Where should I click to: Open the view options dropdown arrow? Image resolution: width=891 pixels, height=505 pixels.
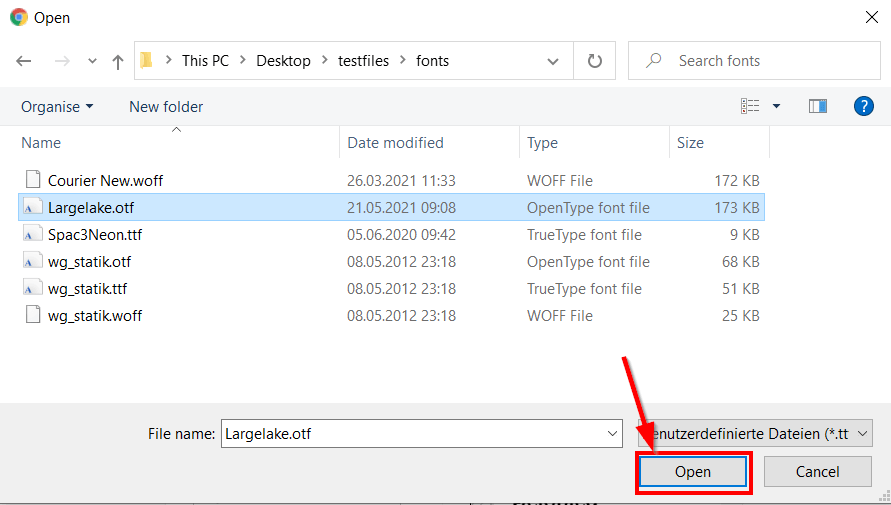pos(776,106)
